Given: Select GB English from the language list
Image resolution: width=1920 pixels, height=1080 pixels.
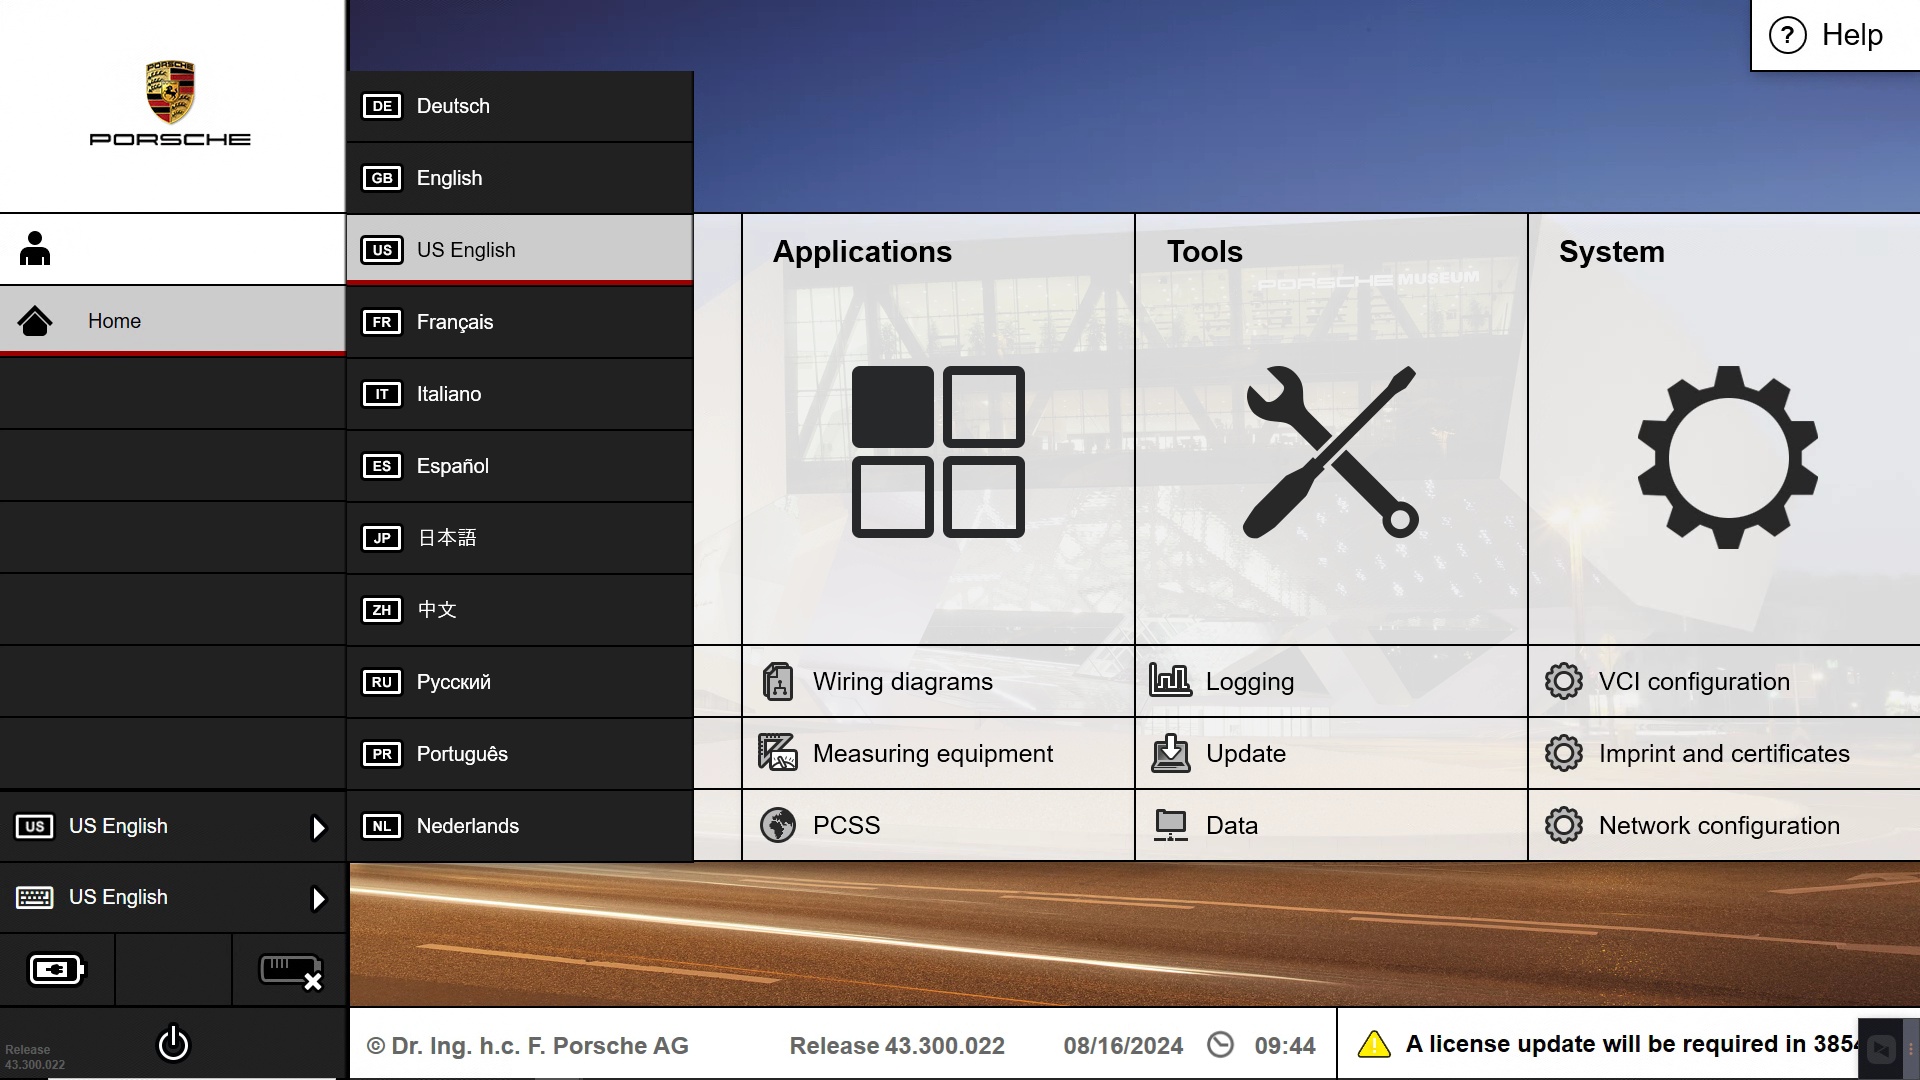Looking at the screenshot, I should [520, 178].
